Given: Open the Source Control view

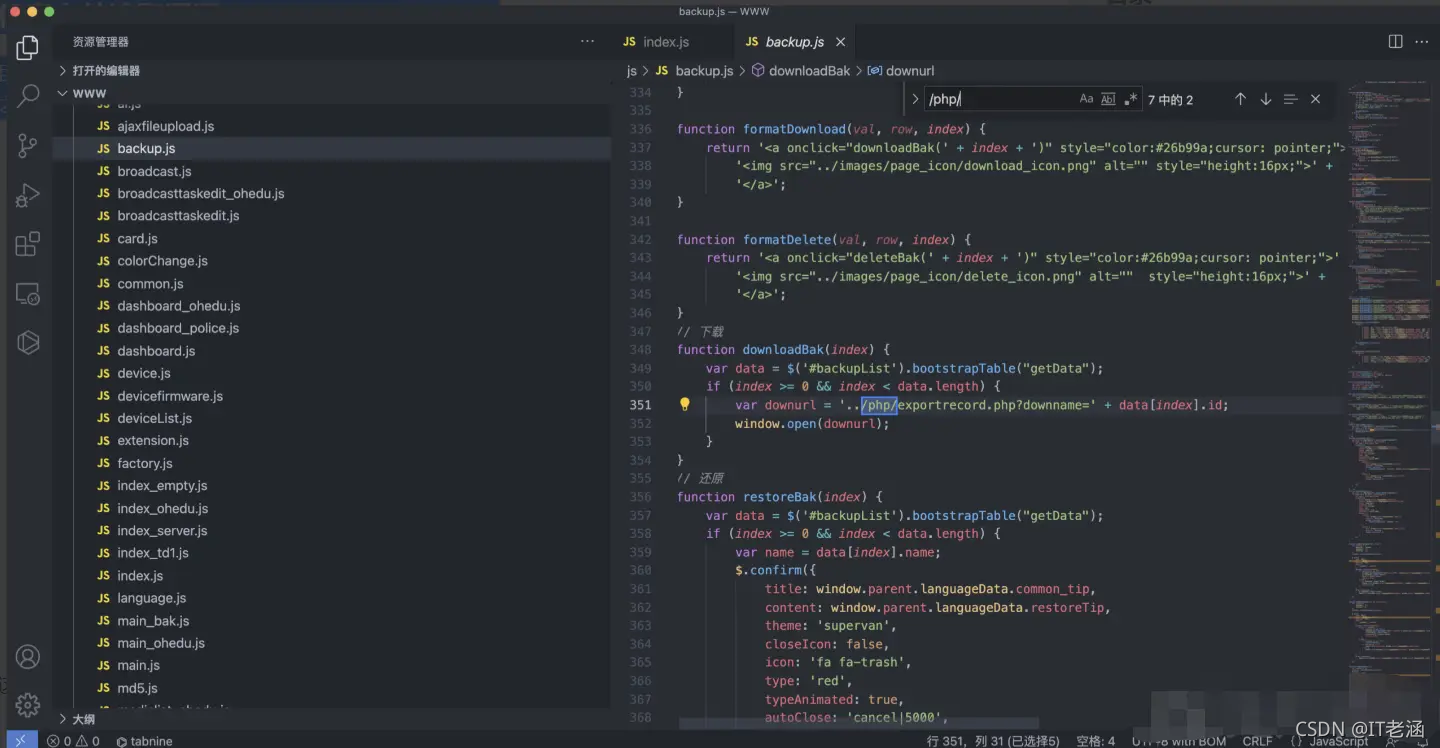Looking at the screenshot, I should pos(28,145).
